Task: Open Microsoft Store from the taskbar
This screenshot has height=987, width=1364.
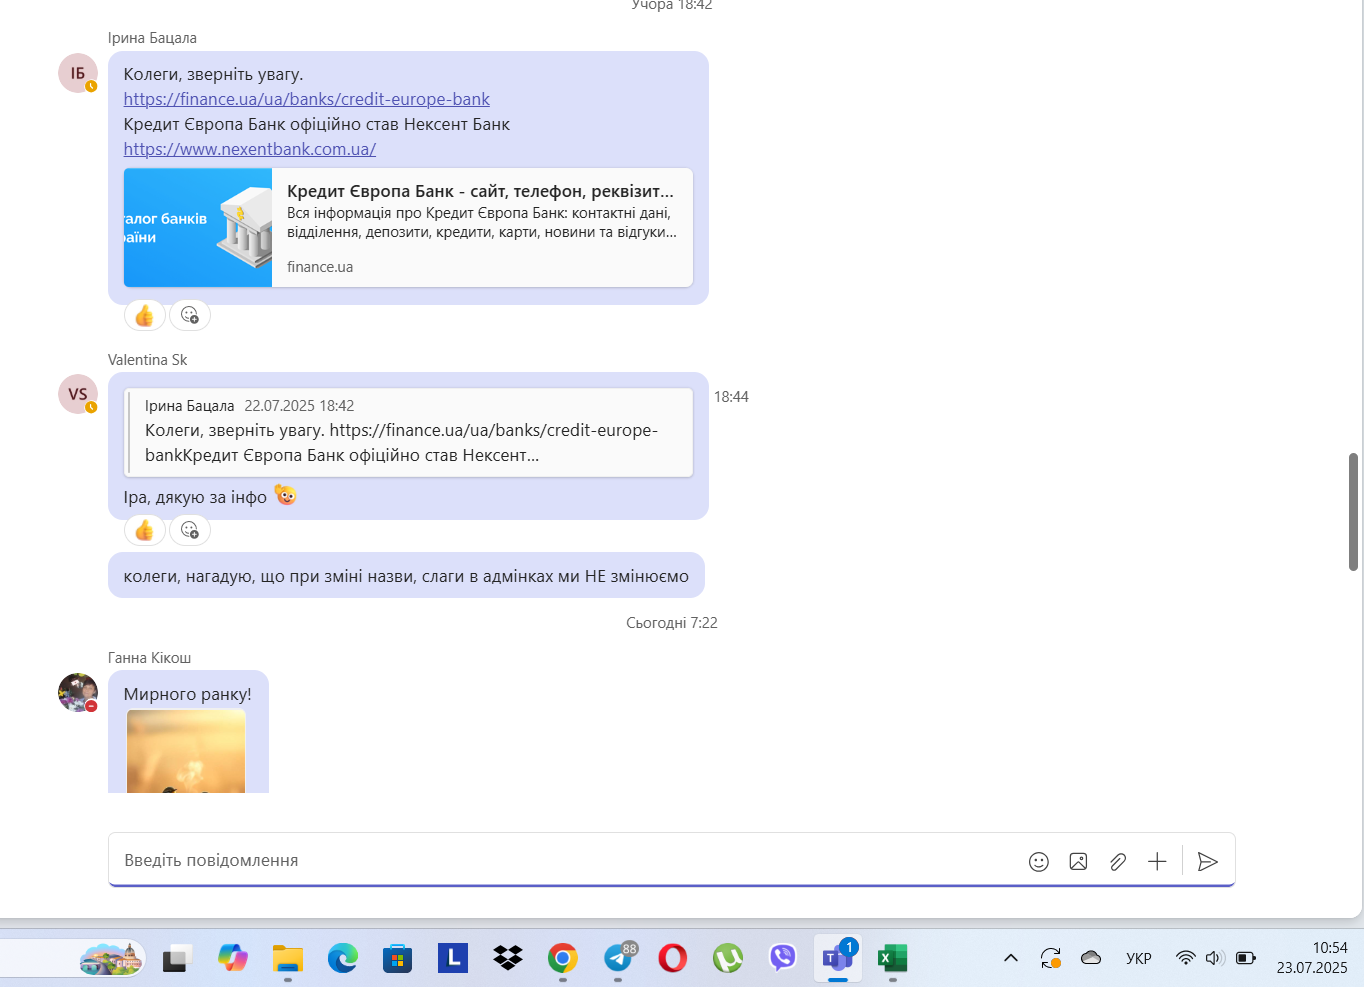Action: (x=398, y=959)
